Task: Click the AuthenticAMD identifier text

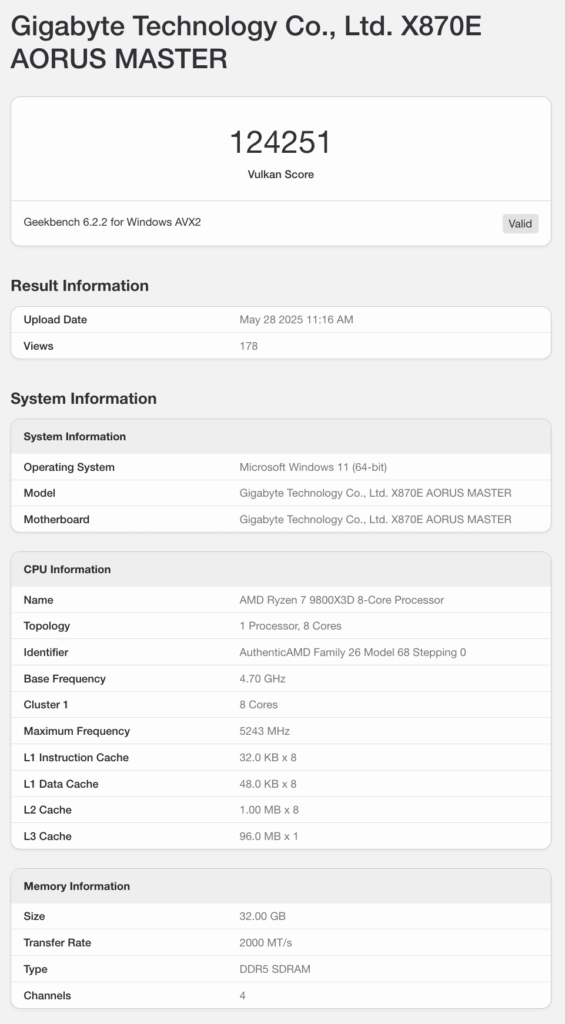Action: point(353,652)
